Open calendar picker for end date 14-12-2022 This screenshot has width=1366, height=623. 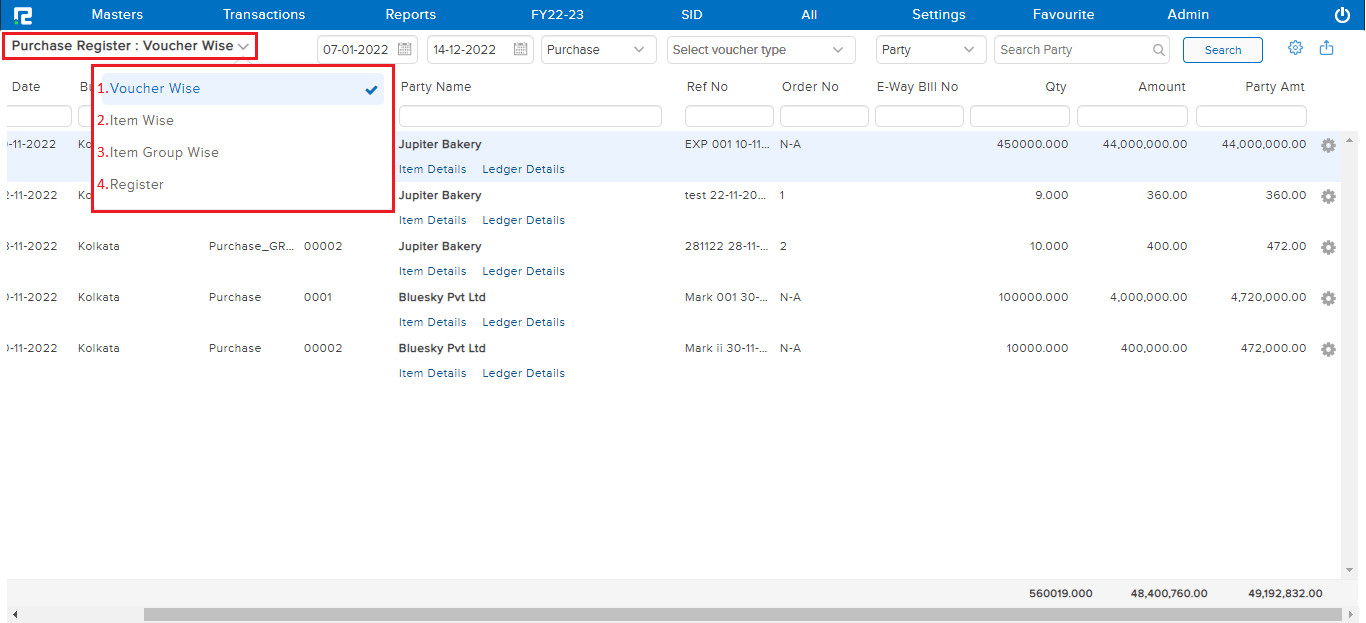521,49
